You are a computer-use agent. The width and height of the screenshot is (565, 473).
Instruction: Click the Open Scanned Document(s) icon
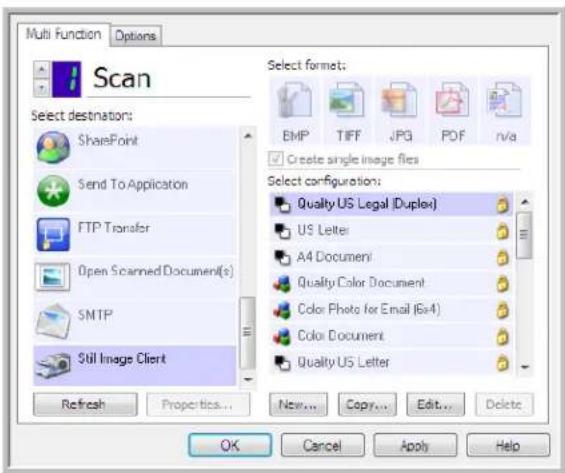(52, 277)
